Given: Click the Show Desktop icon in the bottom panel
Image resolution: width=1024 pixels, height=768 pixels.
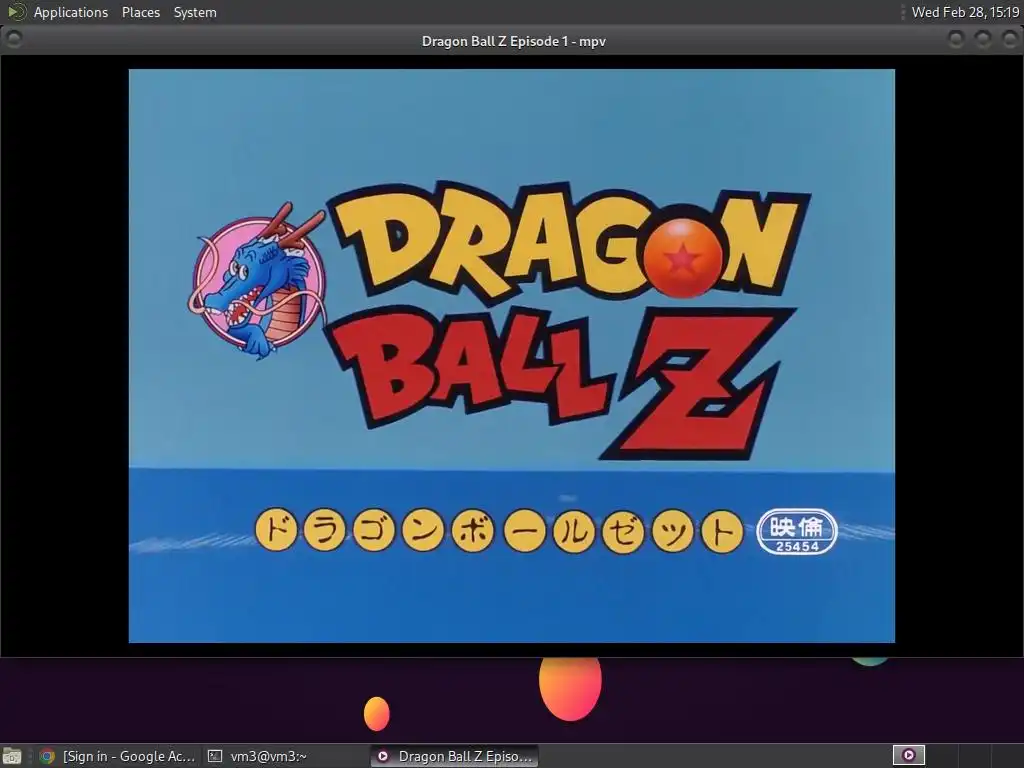Looking at the screenshot, I should click(12, 756).
